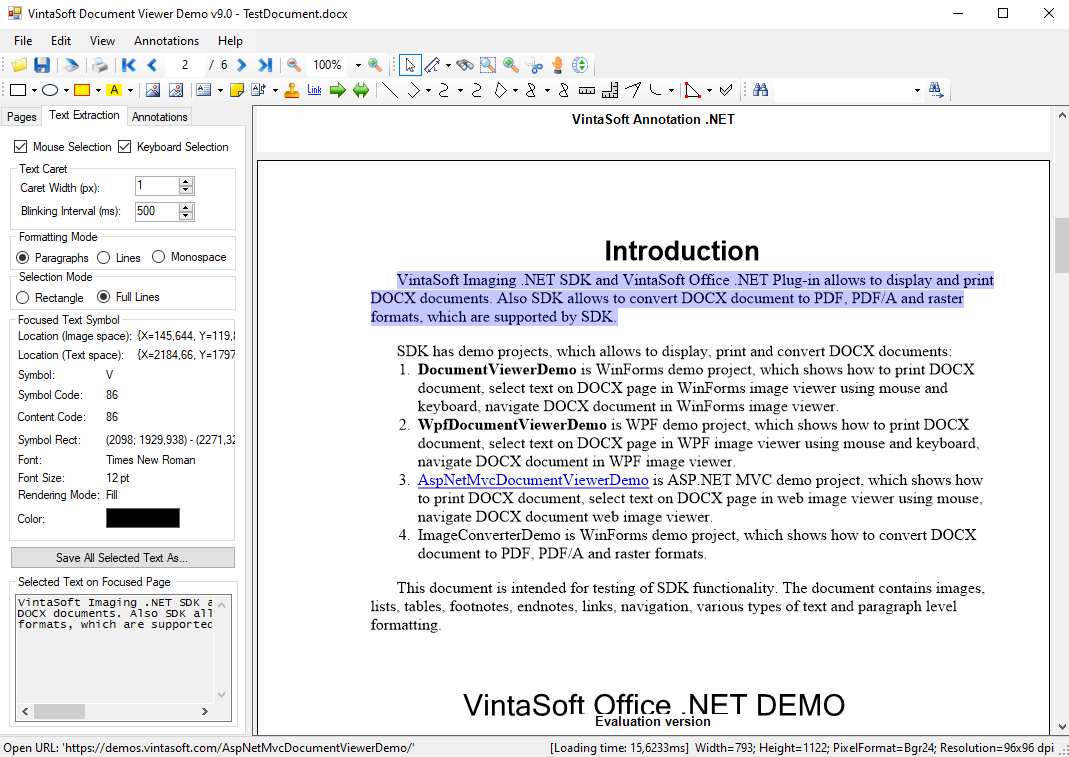Open the zoom level dropdown
Screen dimensions: 1069x757
tap(358, 65)
